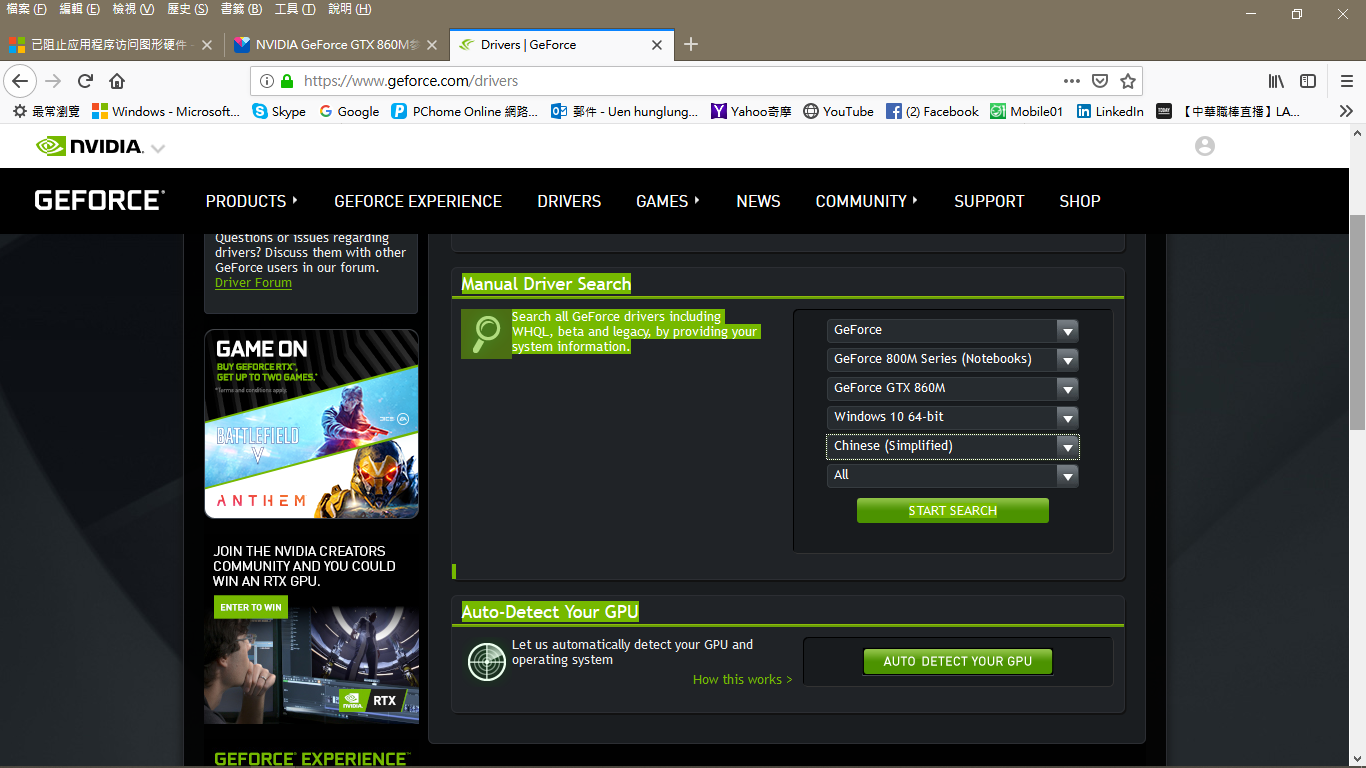
Task: Click the green padlock site security icon
Action: point(287,81)
